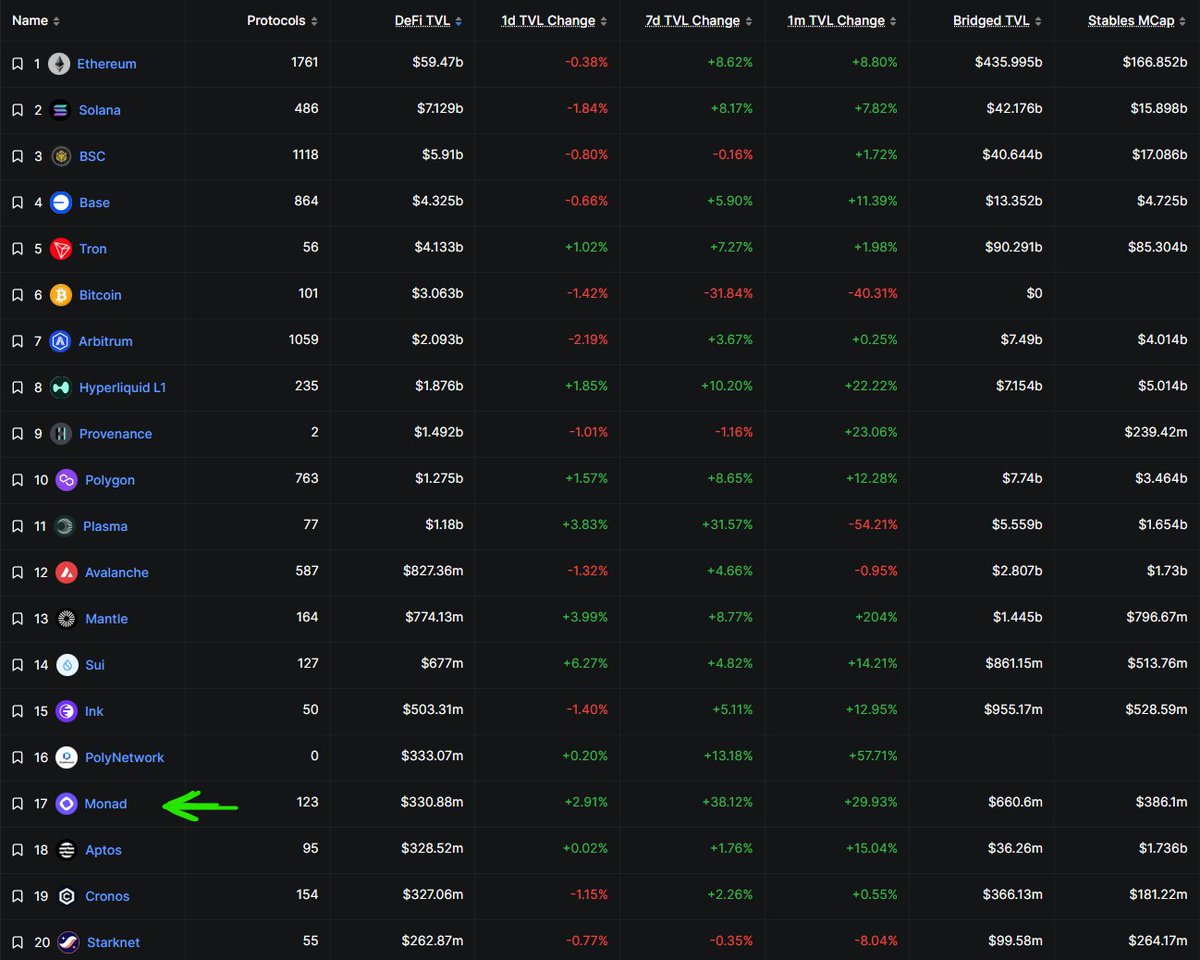Click the Ethereum chain logo icon
Image resolution: width=1200 pixels, height=960 pixels.
pyautogui.click(x=59, y=64)
